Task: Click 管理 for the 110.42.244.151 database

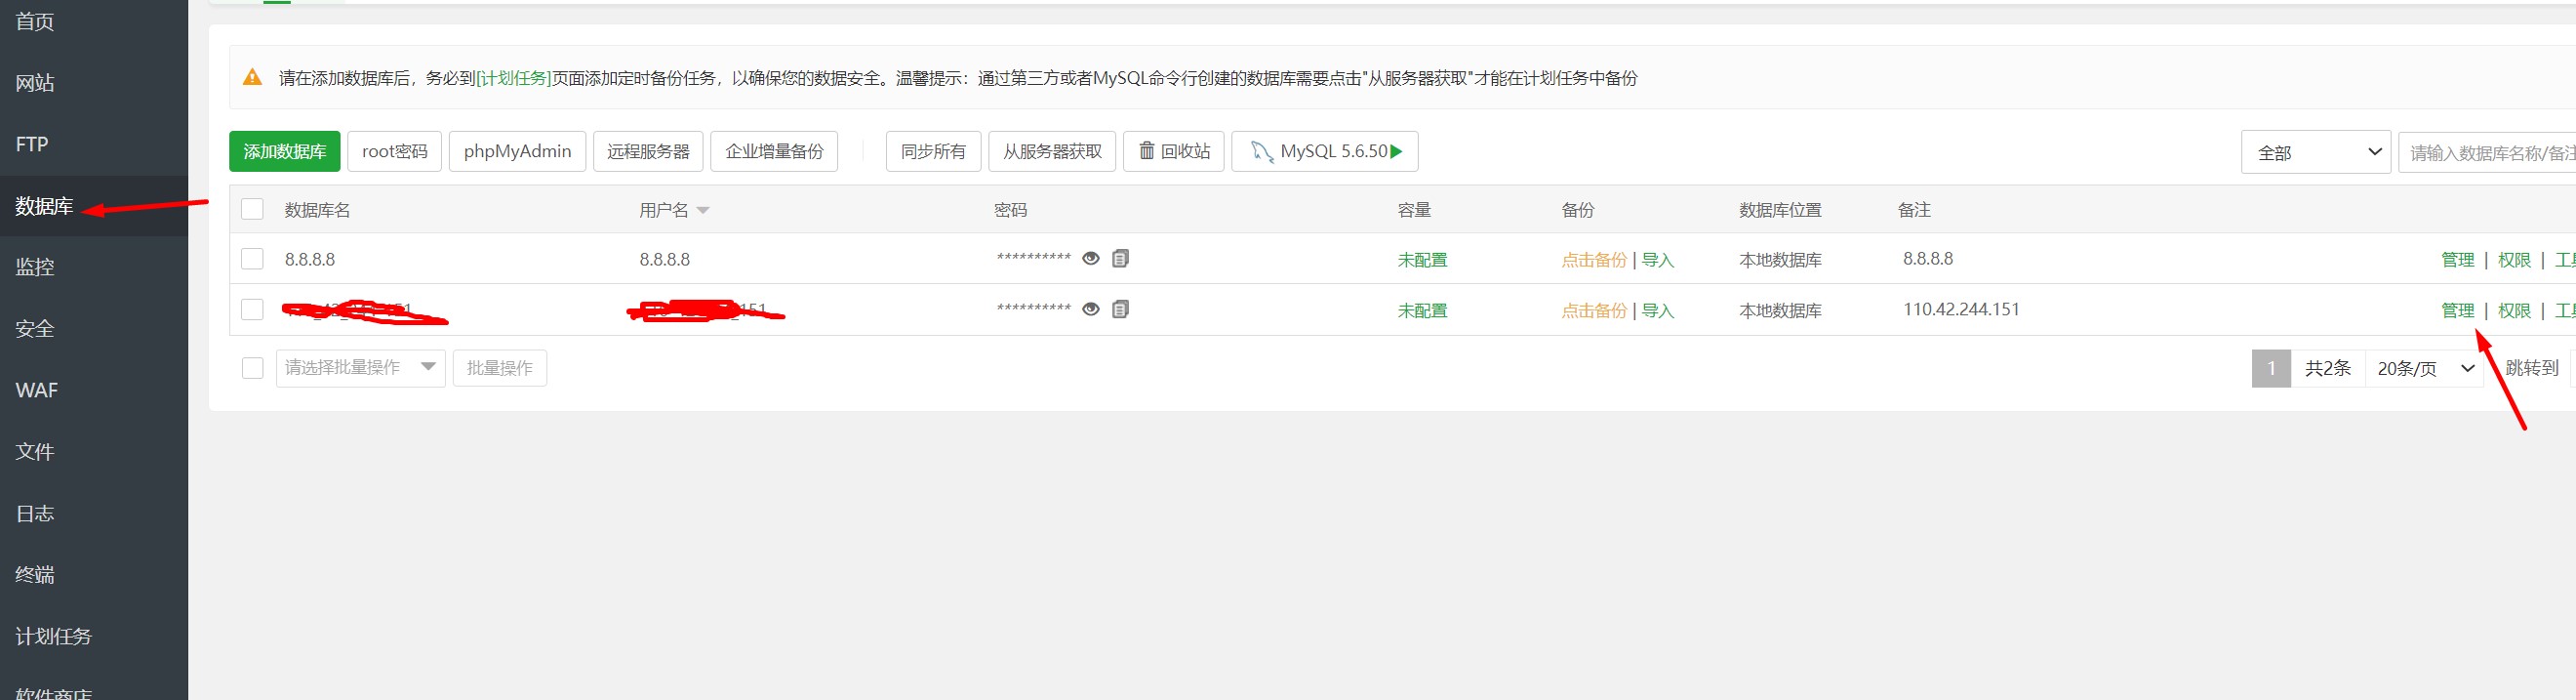Action: [x=2457, y=311]
